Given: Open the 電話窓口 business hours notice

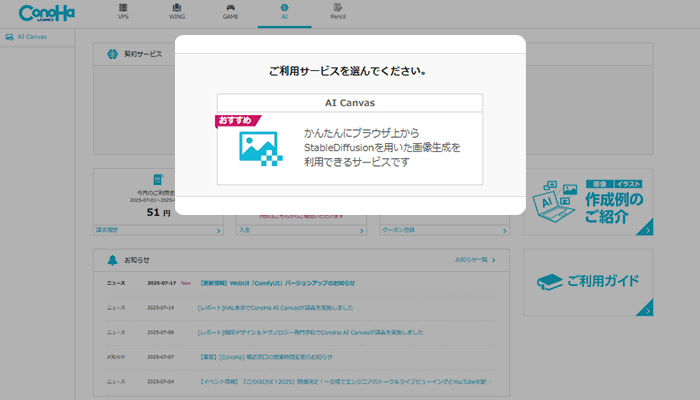Looking at the screenshot, I should [x=265, y=357].
